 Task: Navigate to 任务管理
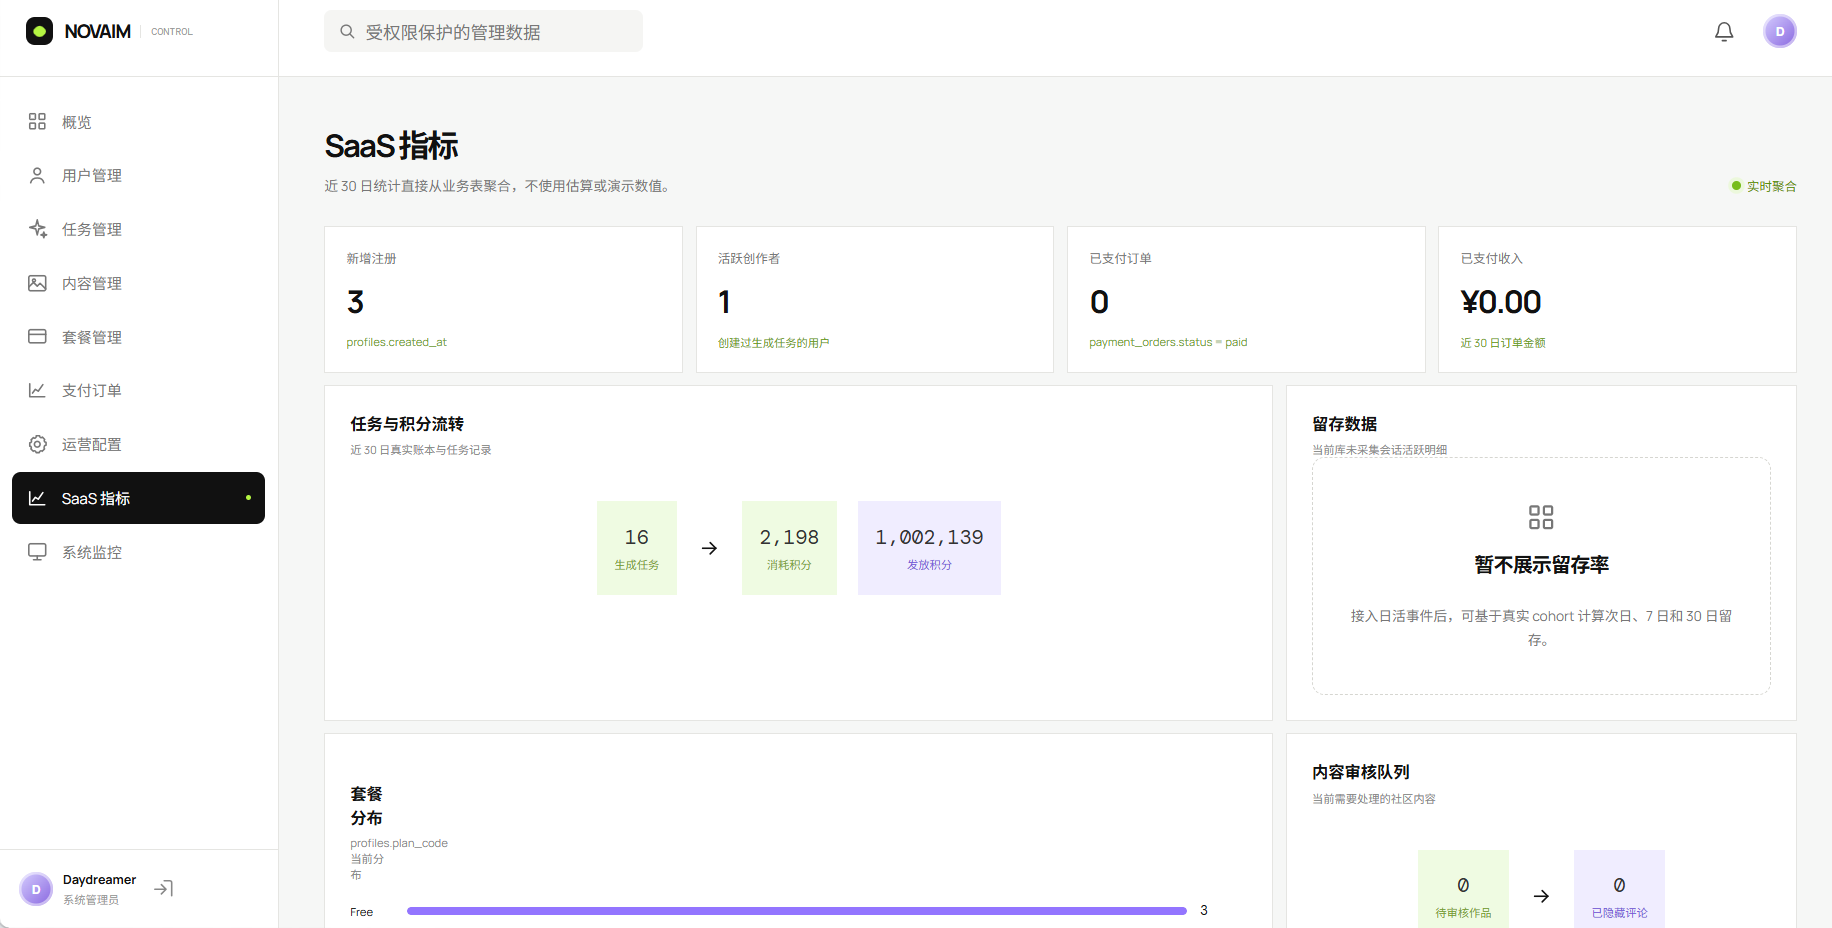click(x=138, y=229)
